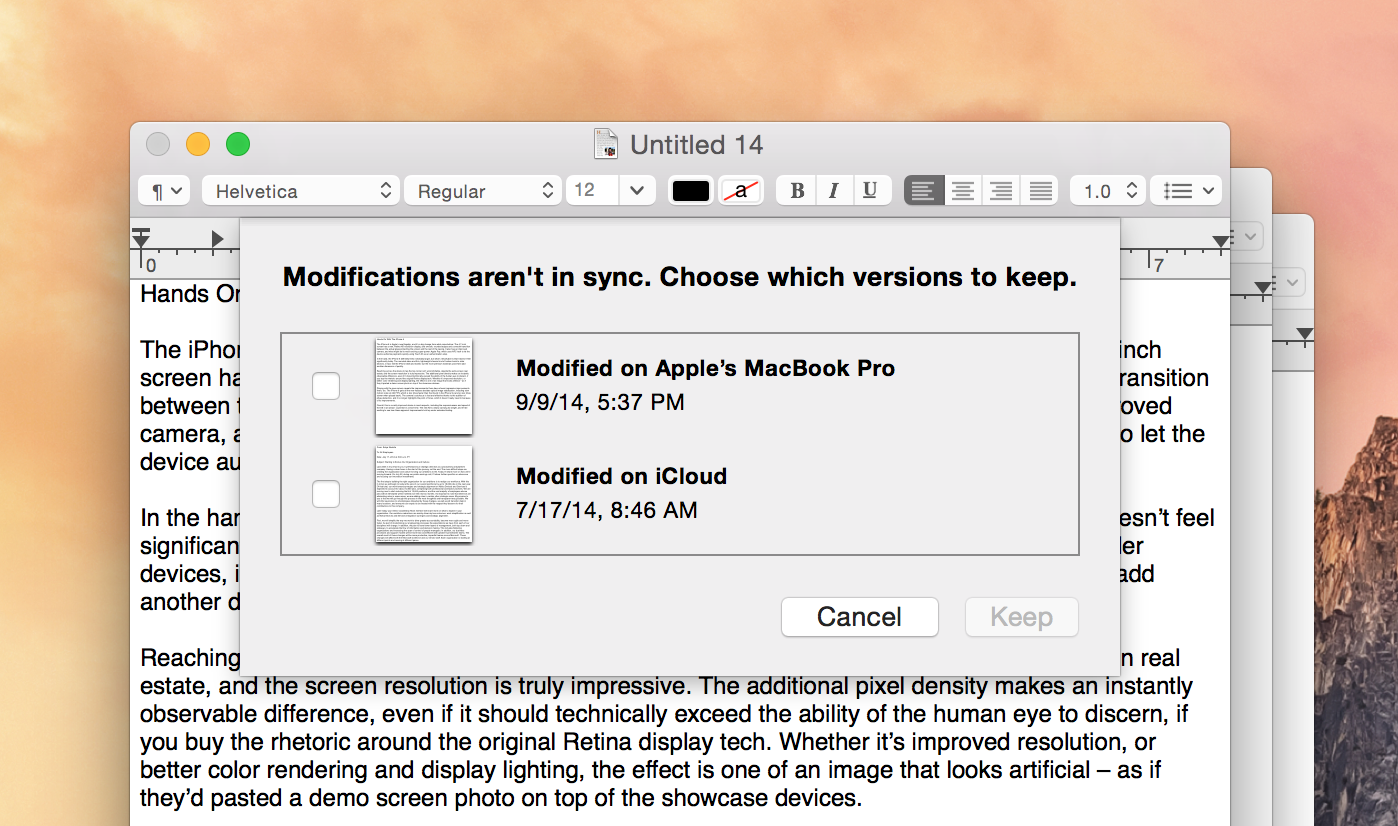This screenshot has height=826, width=1398.
Task: Select the MacBook Pro version thumbnail
Action: (424, 386)
